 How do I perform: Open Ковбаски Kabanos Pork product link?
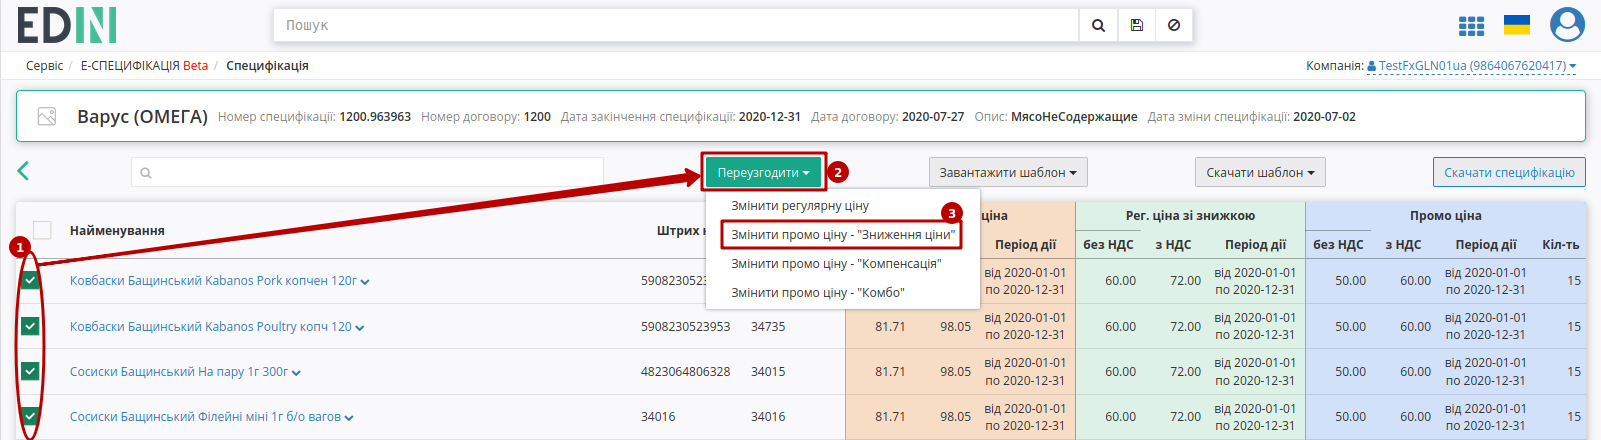[x=213, y=281]
